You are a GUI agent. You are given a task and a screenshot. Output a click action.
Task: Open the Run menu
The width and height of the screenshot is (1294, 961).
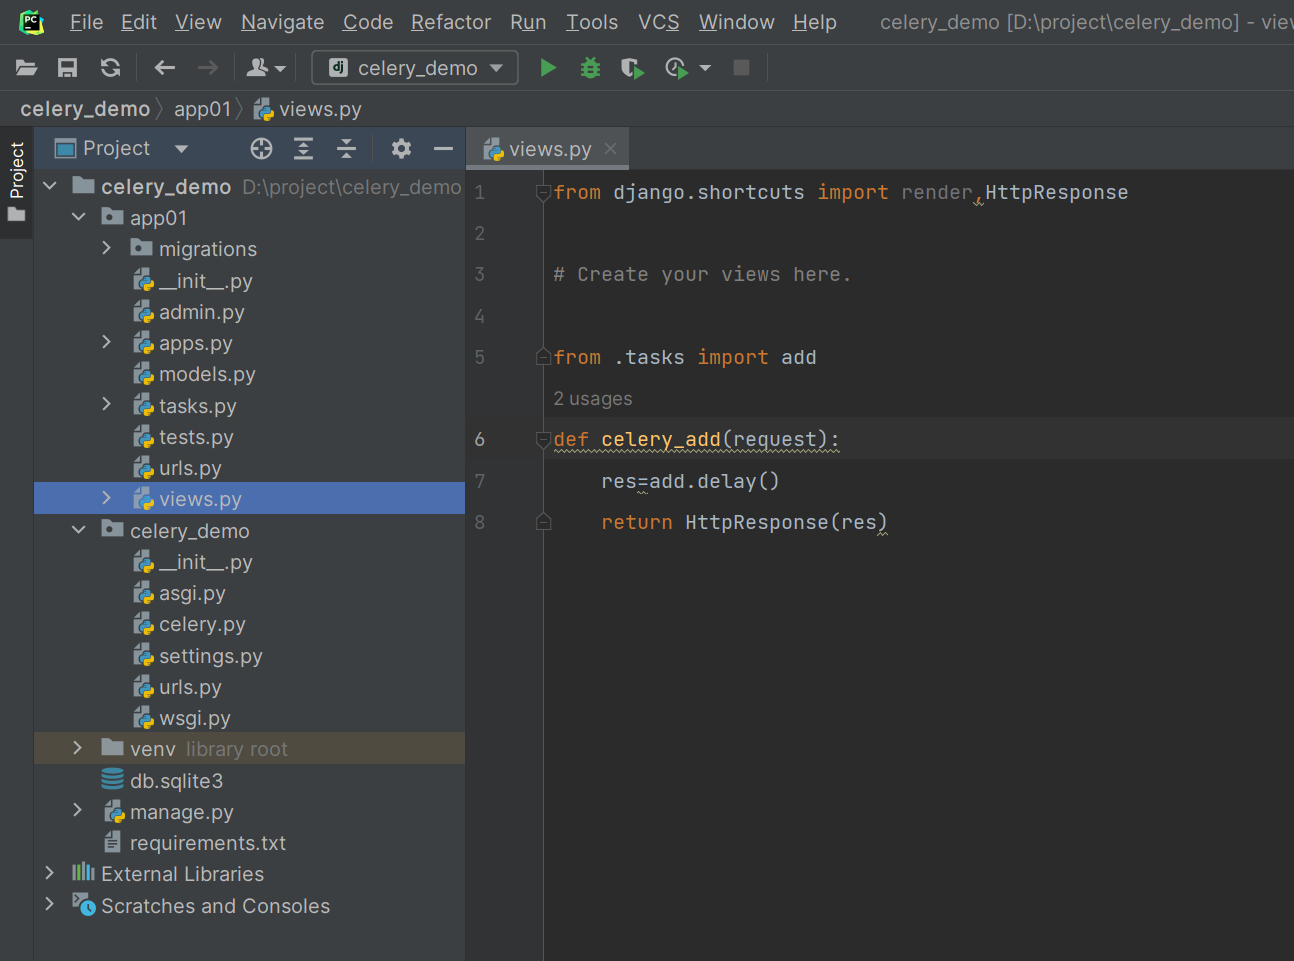[x=528, y=22]
